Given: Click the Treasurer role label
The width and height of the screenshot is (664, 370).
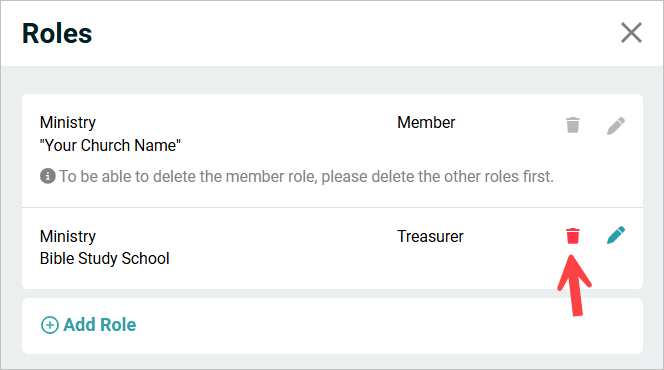Looking at the screenshot, I should (x=430, y=236).
